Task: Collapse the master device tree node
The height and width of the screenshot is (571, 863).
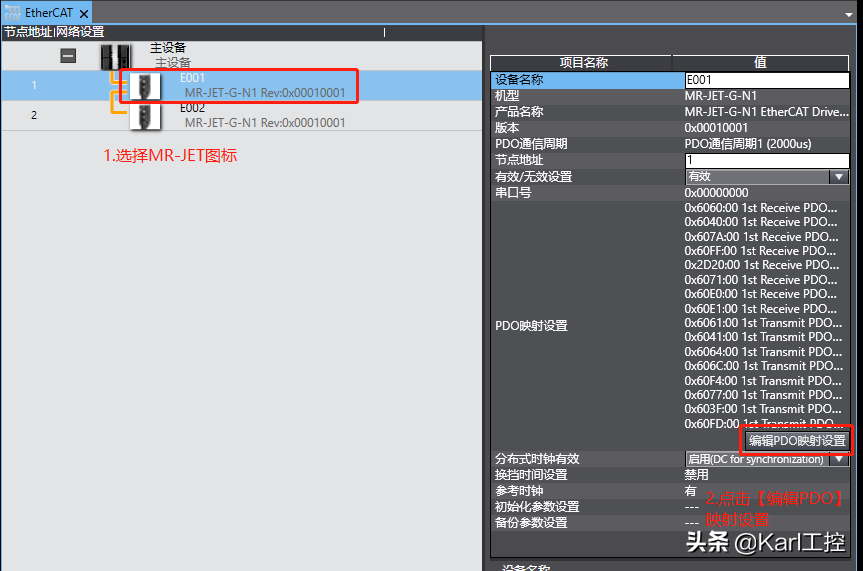Action: point(68,56)
